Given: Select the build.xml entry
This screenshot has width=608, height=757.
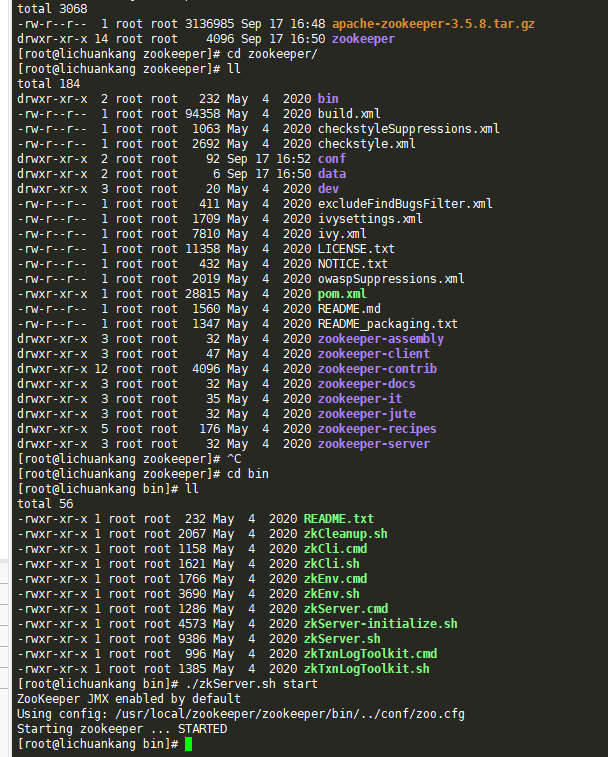Looking at the screenshot, I should pyautogui.click(x=349, y=114).
